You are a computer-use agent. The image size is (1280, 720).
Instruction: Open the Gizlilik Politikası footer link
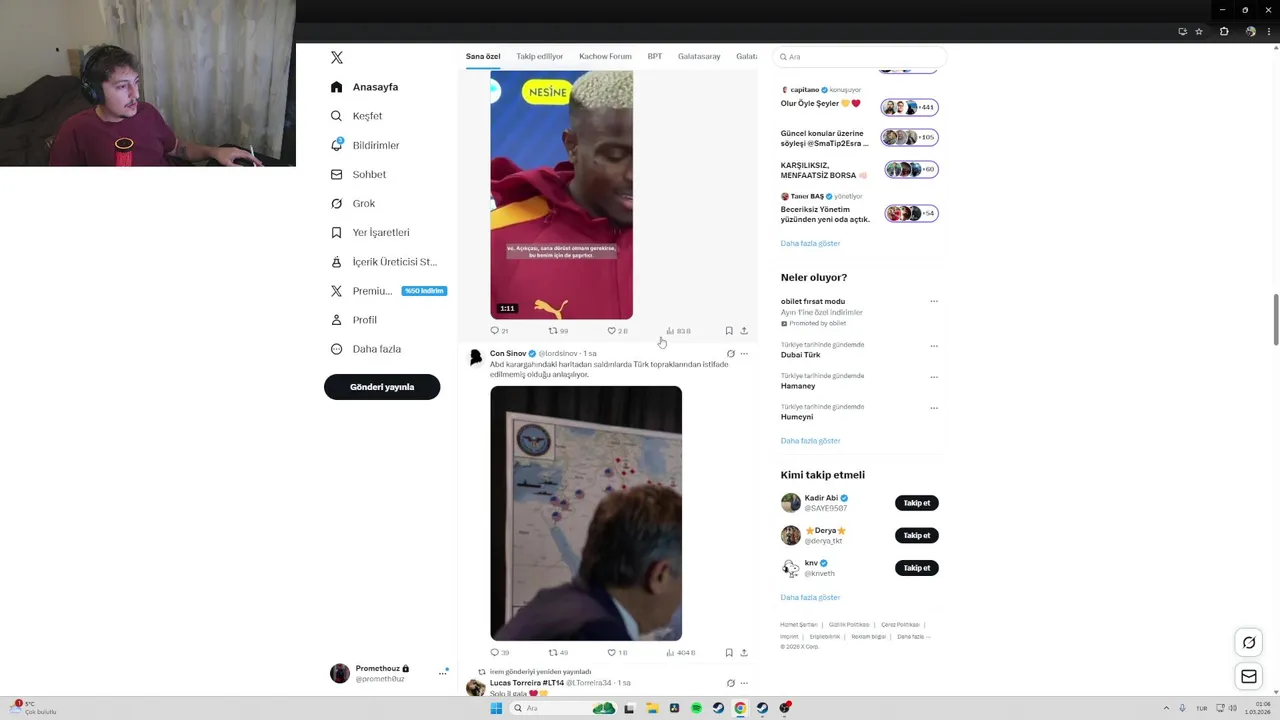[x=849, y=624]
